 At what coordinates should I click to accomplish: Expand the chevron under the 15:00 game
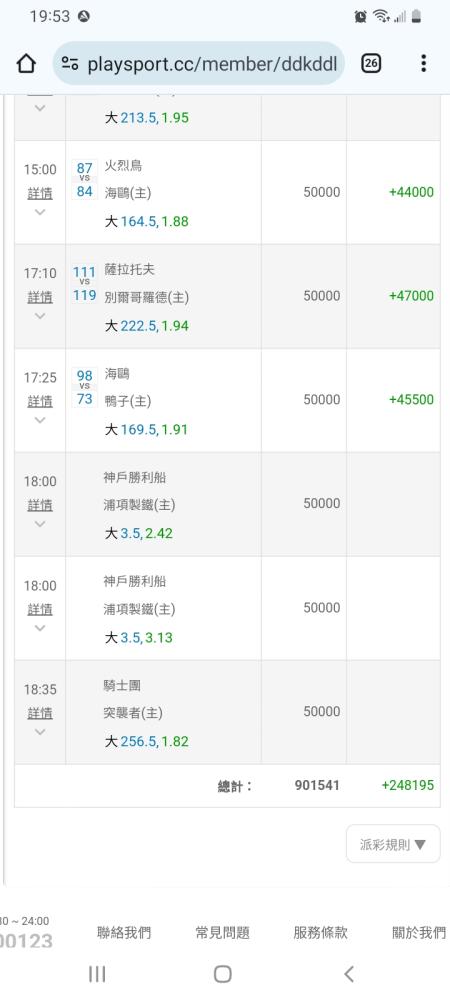40,212
